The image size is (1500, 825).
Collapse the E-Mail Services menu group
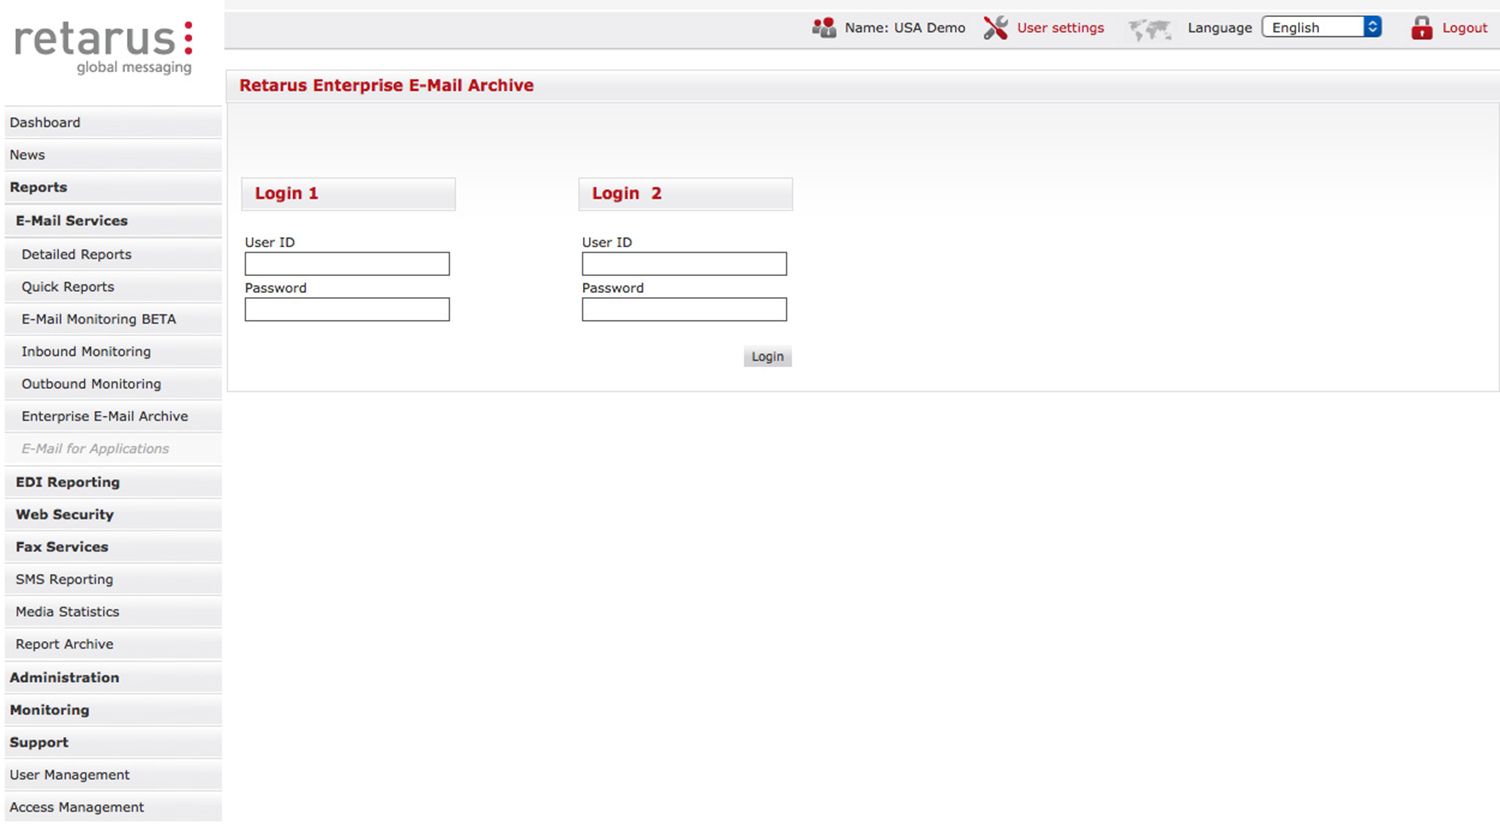pos(113,220)
